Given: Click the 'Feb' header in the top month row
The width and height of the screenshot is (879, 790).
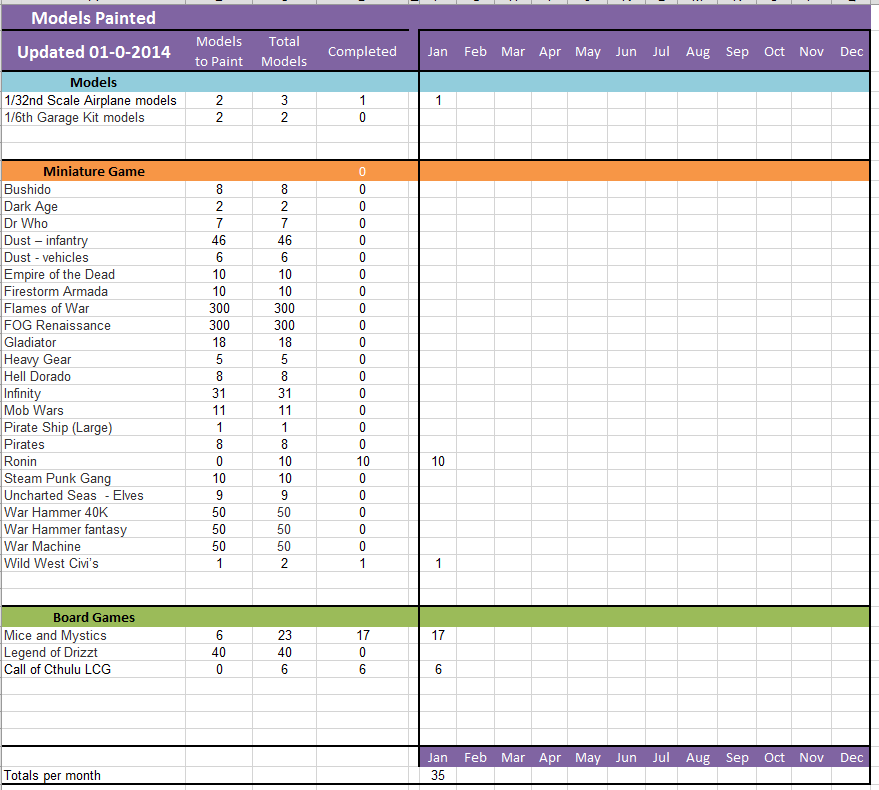Looking at the screenshot, I should click(x=475, y=52).
